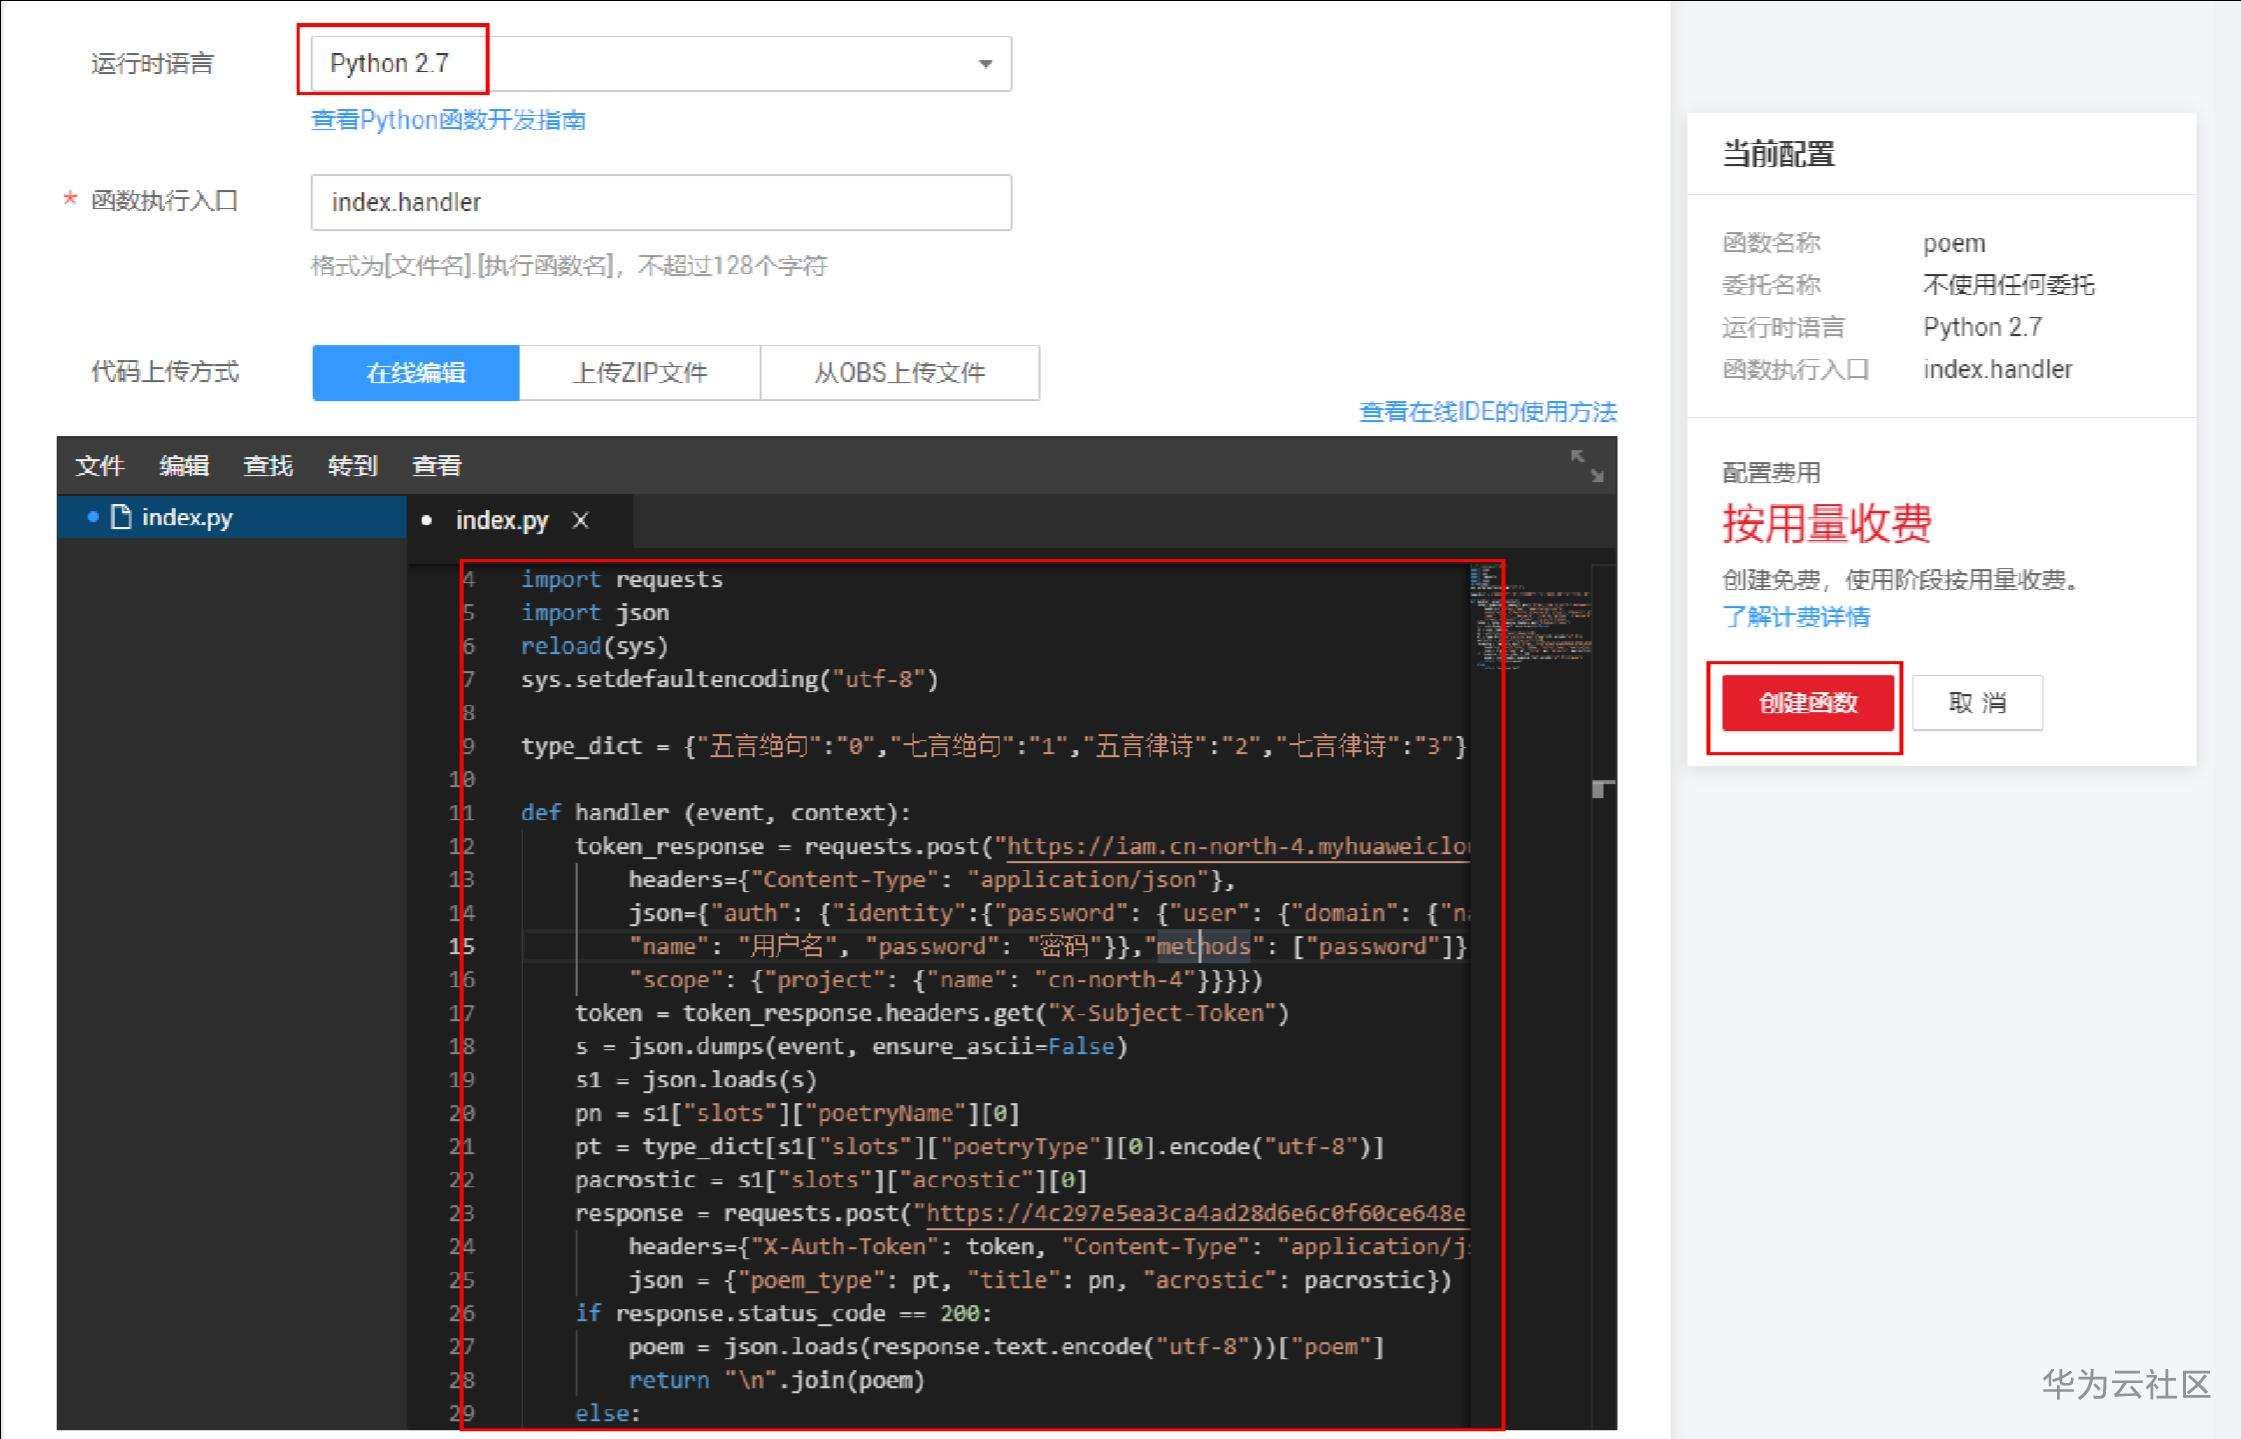This screenshot has width=2241, height=1439.
Task: Open the 文件 menu in editor
Action: (100, 466)
